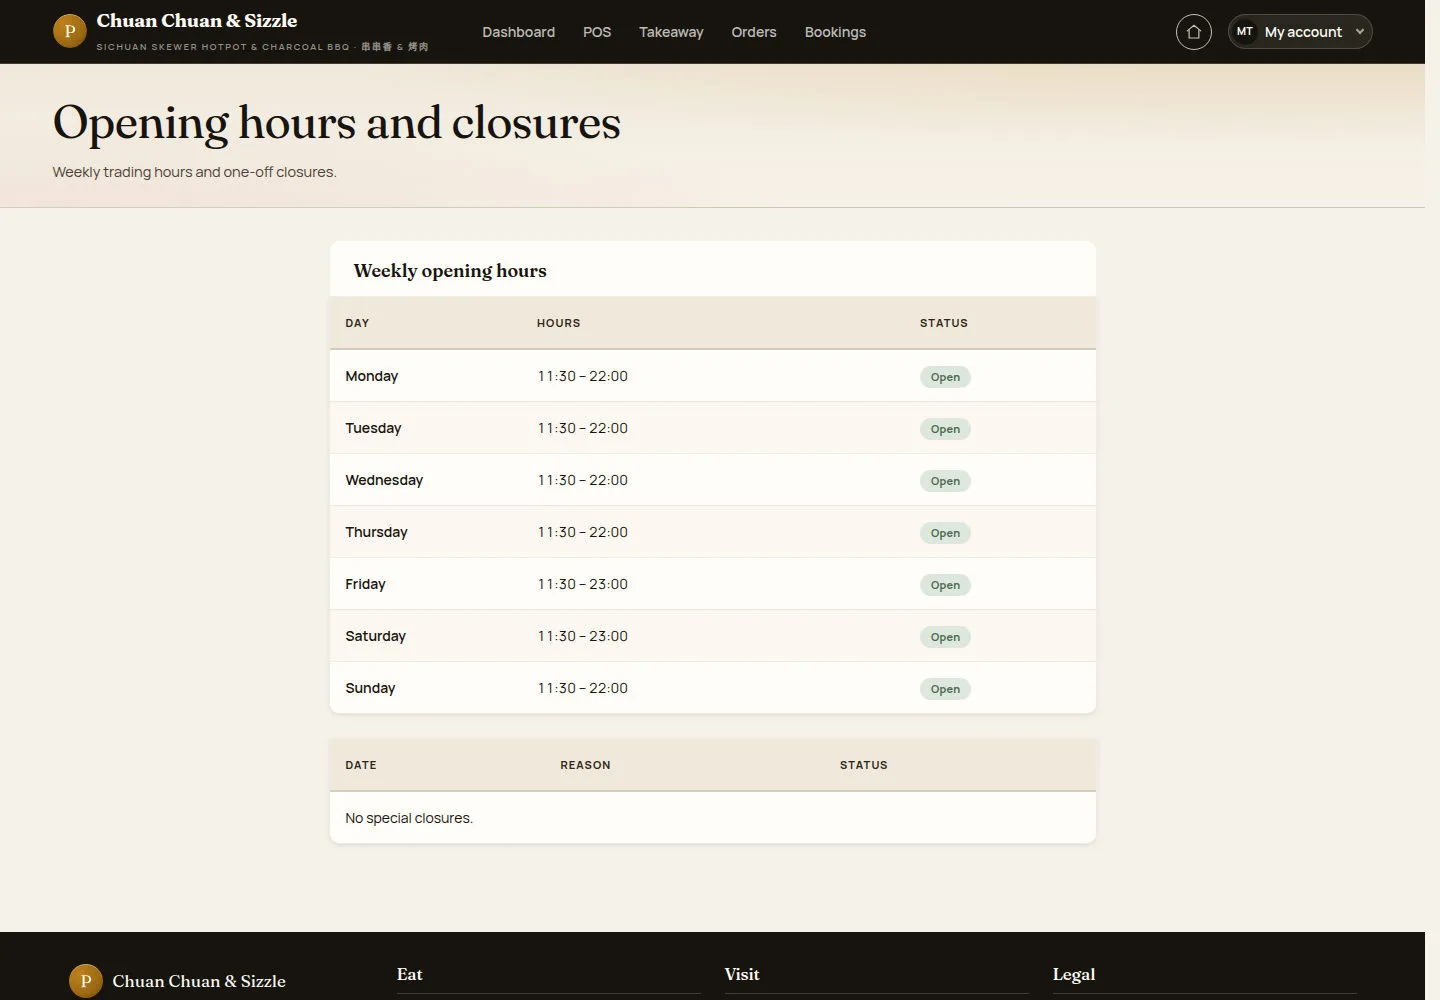Viewport: 1440px width, 1000px height.
Task: Click the REASON column header
Action: (x=585, y=765)
